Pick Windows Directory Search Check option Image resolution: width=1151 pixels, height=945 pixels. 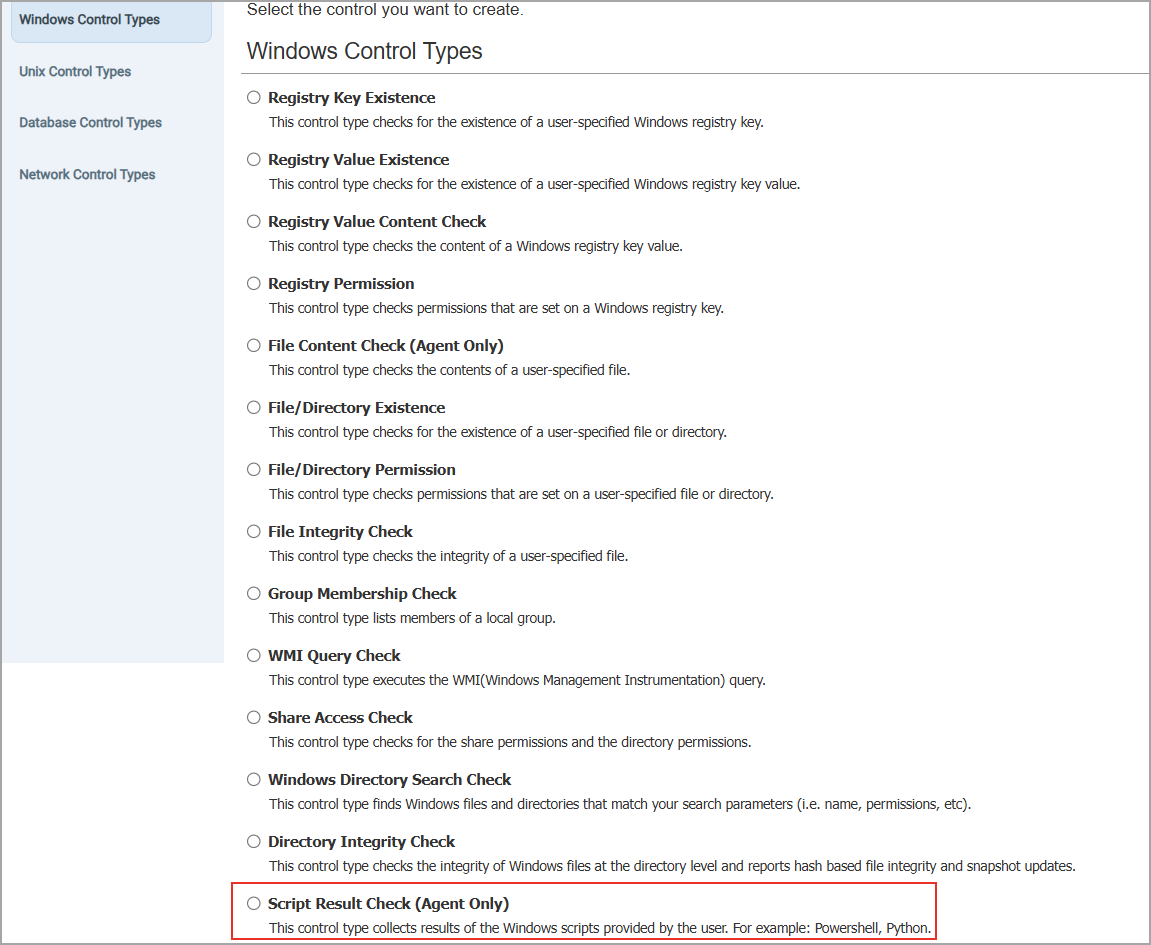point(253,779)
